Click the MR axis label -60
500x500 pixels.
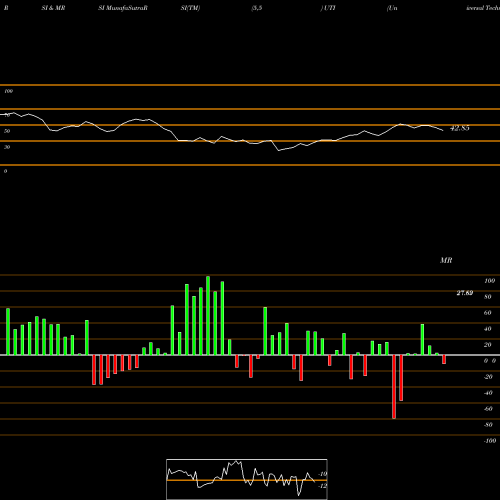(488, 409)
